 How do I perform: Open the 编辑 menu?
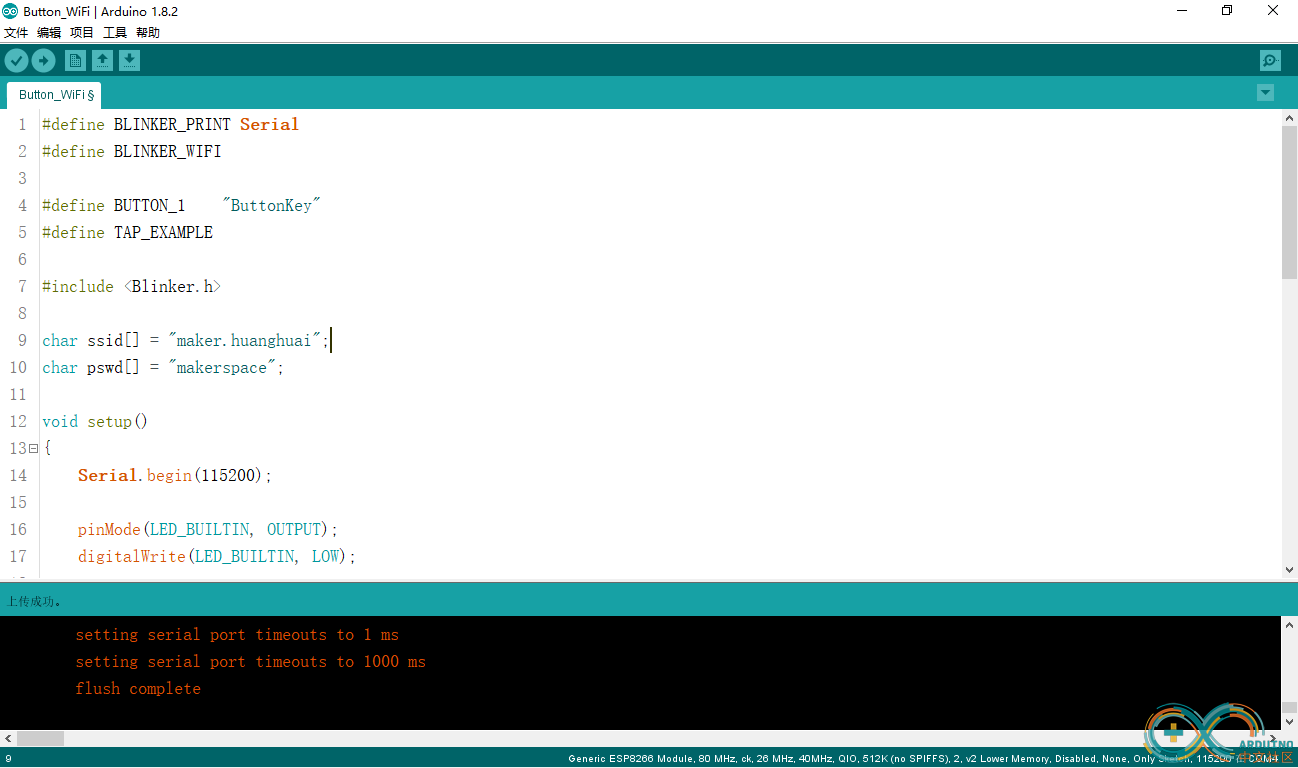49,33
